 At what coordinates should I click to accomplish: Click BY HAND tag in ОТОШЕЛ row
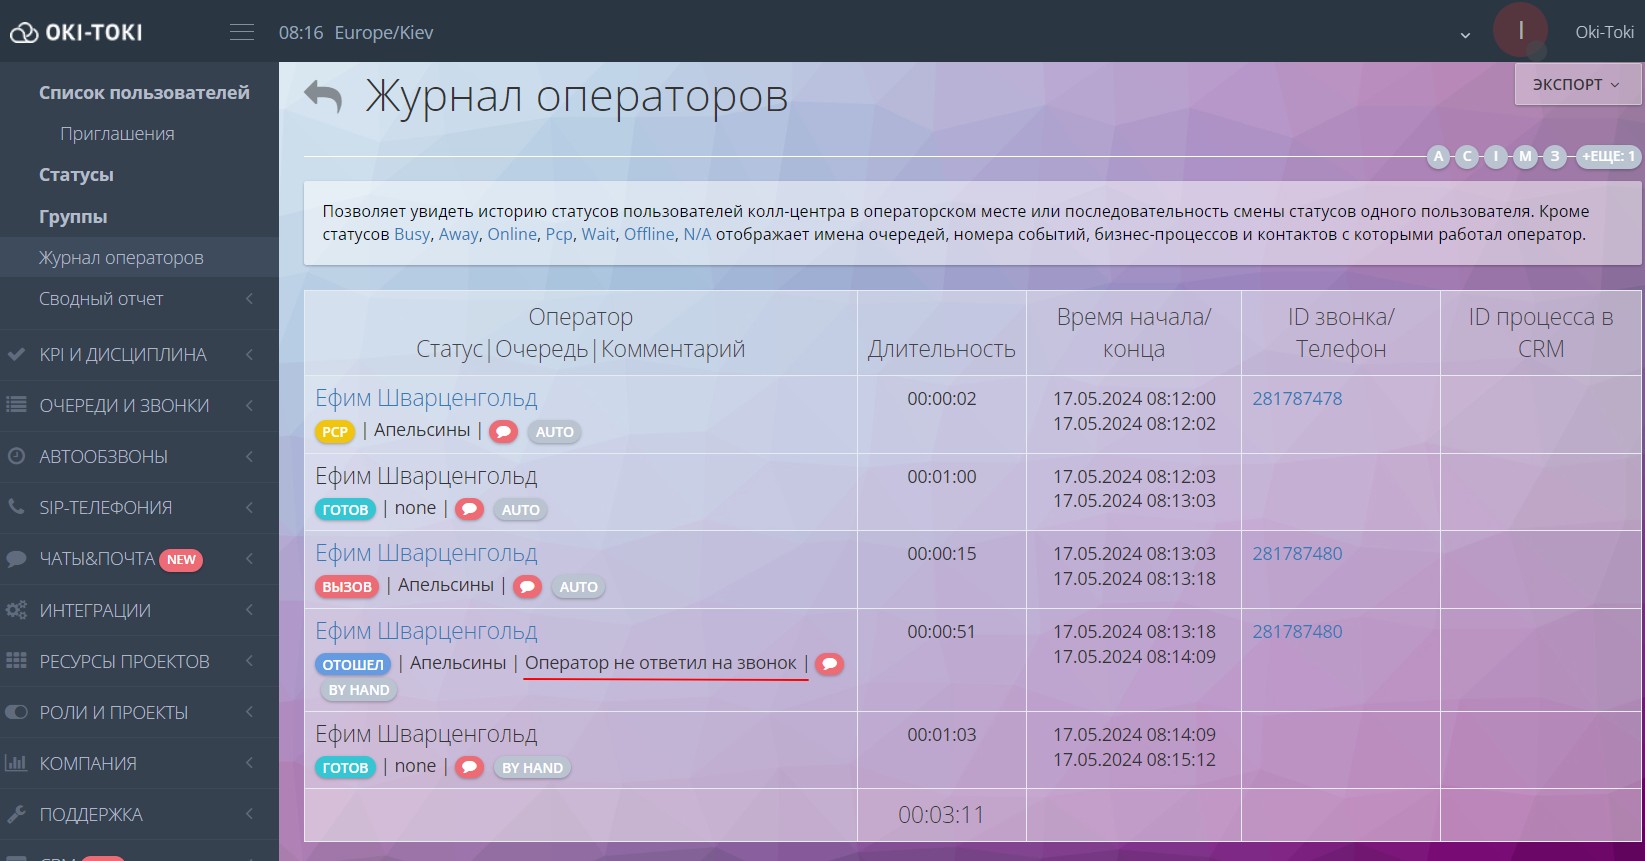[359, 690]
